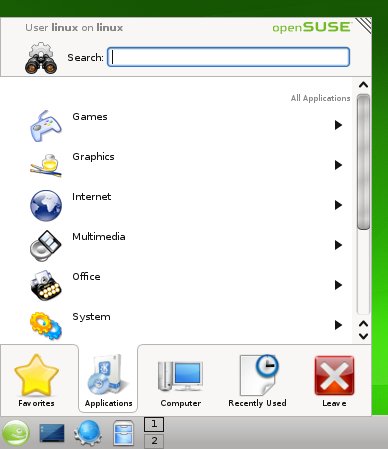
Task: Click the vertical scrollbar thumb
Action: pyautogui.click(x=363, y=162)
